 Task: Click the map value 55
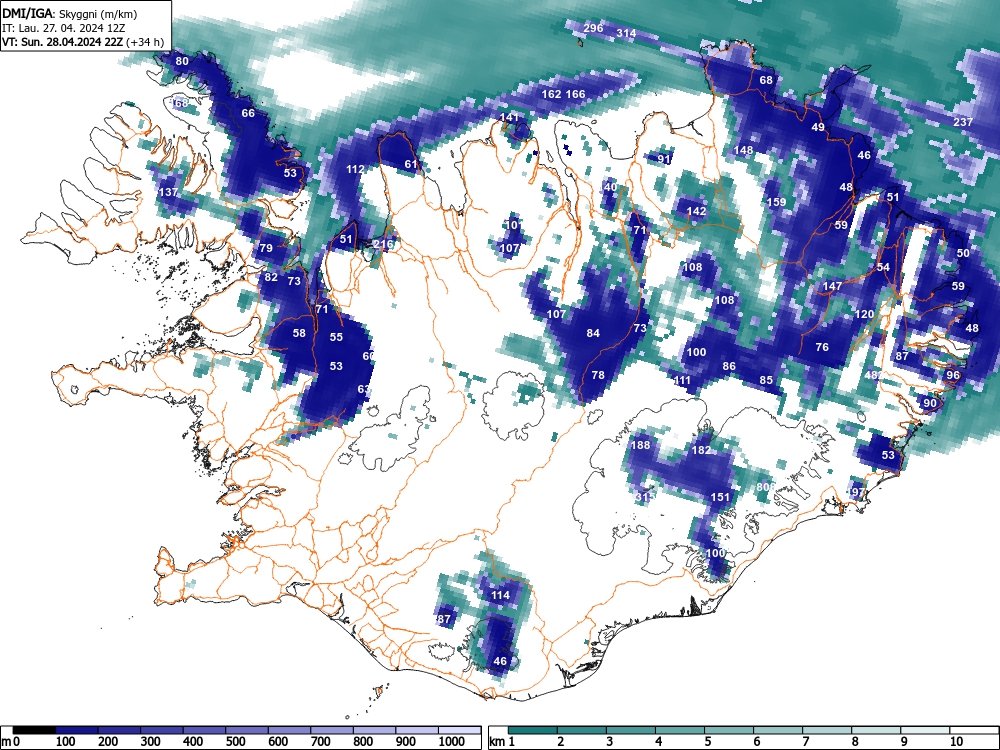[x=336, y=337]
